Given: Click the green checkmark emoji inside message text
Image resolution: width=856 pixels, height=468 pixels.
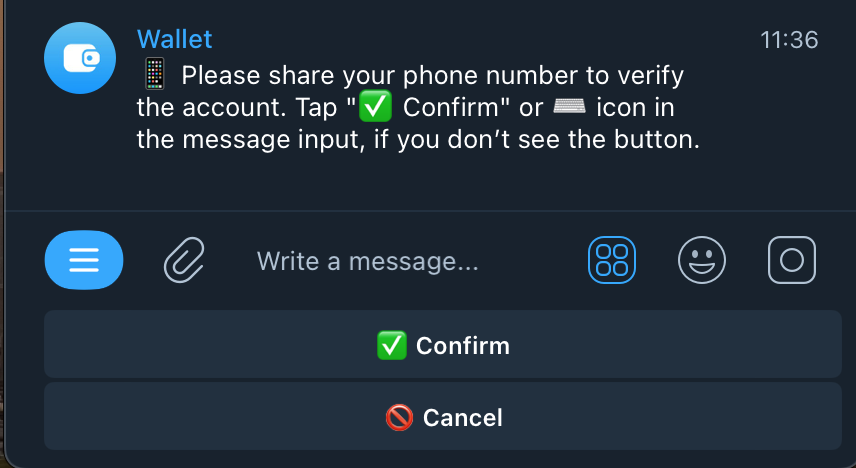Looking at the screenshot, I should pos(373,107).
